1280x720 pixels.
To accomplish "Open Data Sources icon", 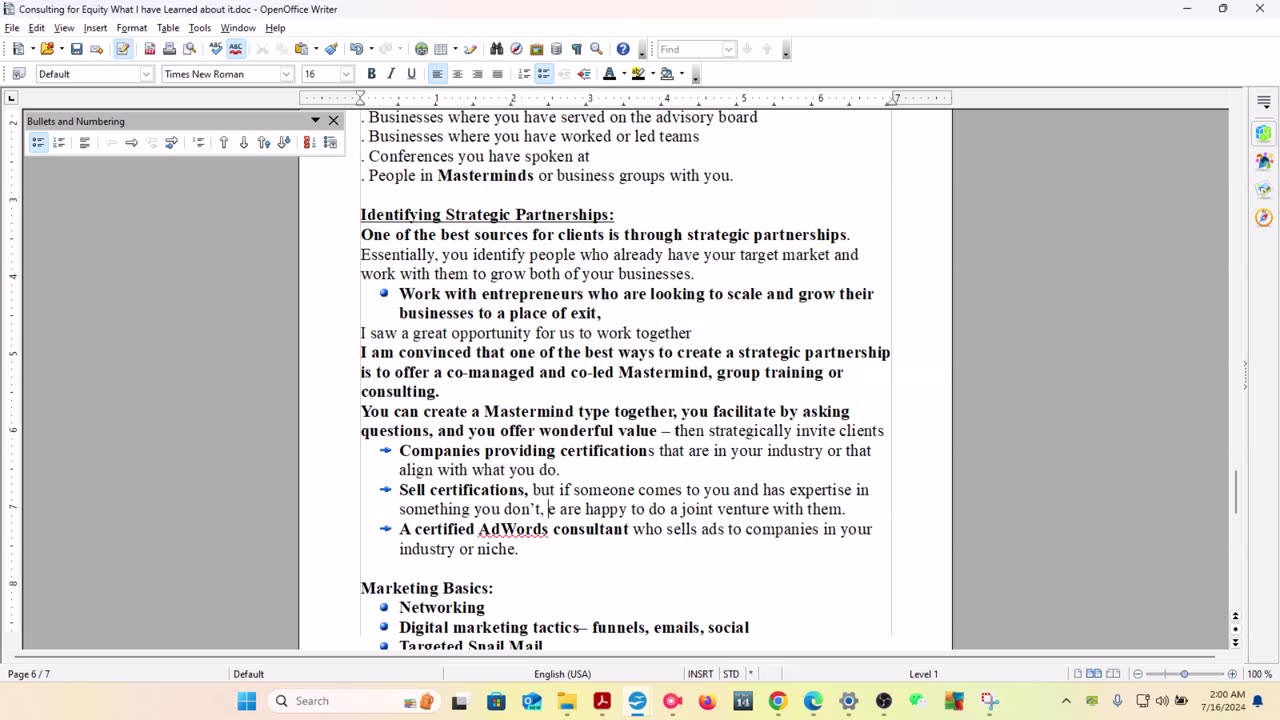I will (x=556, y=48).
